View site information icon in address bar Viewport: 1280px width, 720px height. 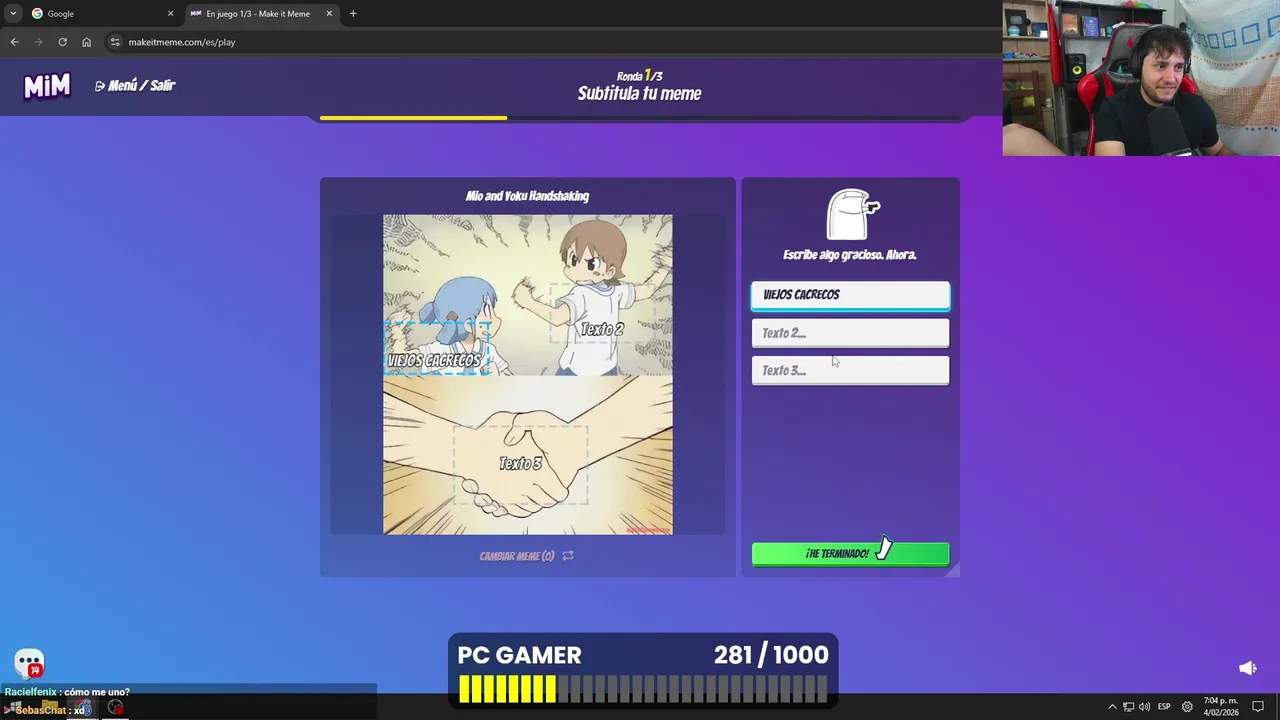[x=115, y=42]
